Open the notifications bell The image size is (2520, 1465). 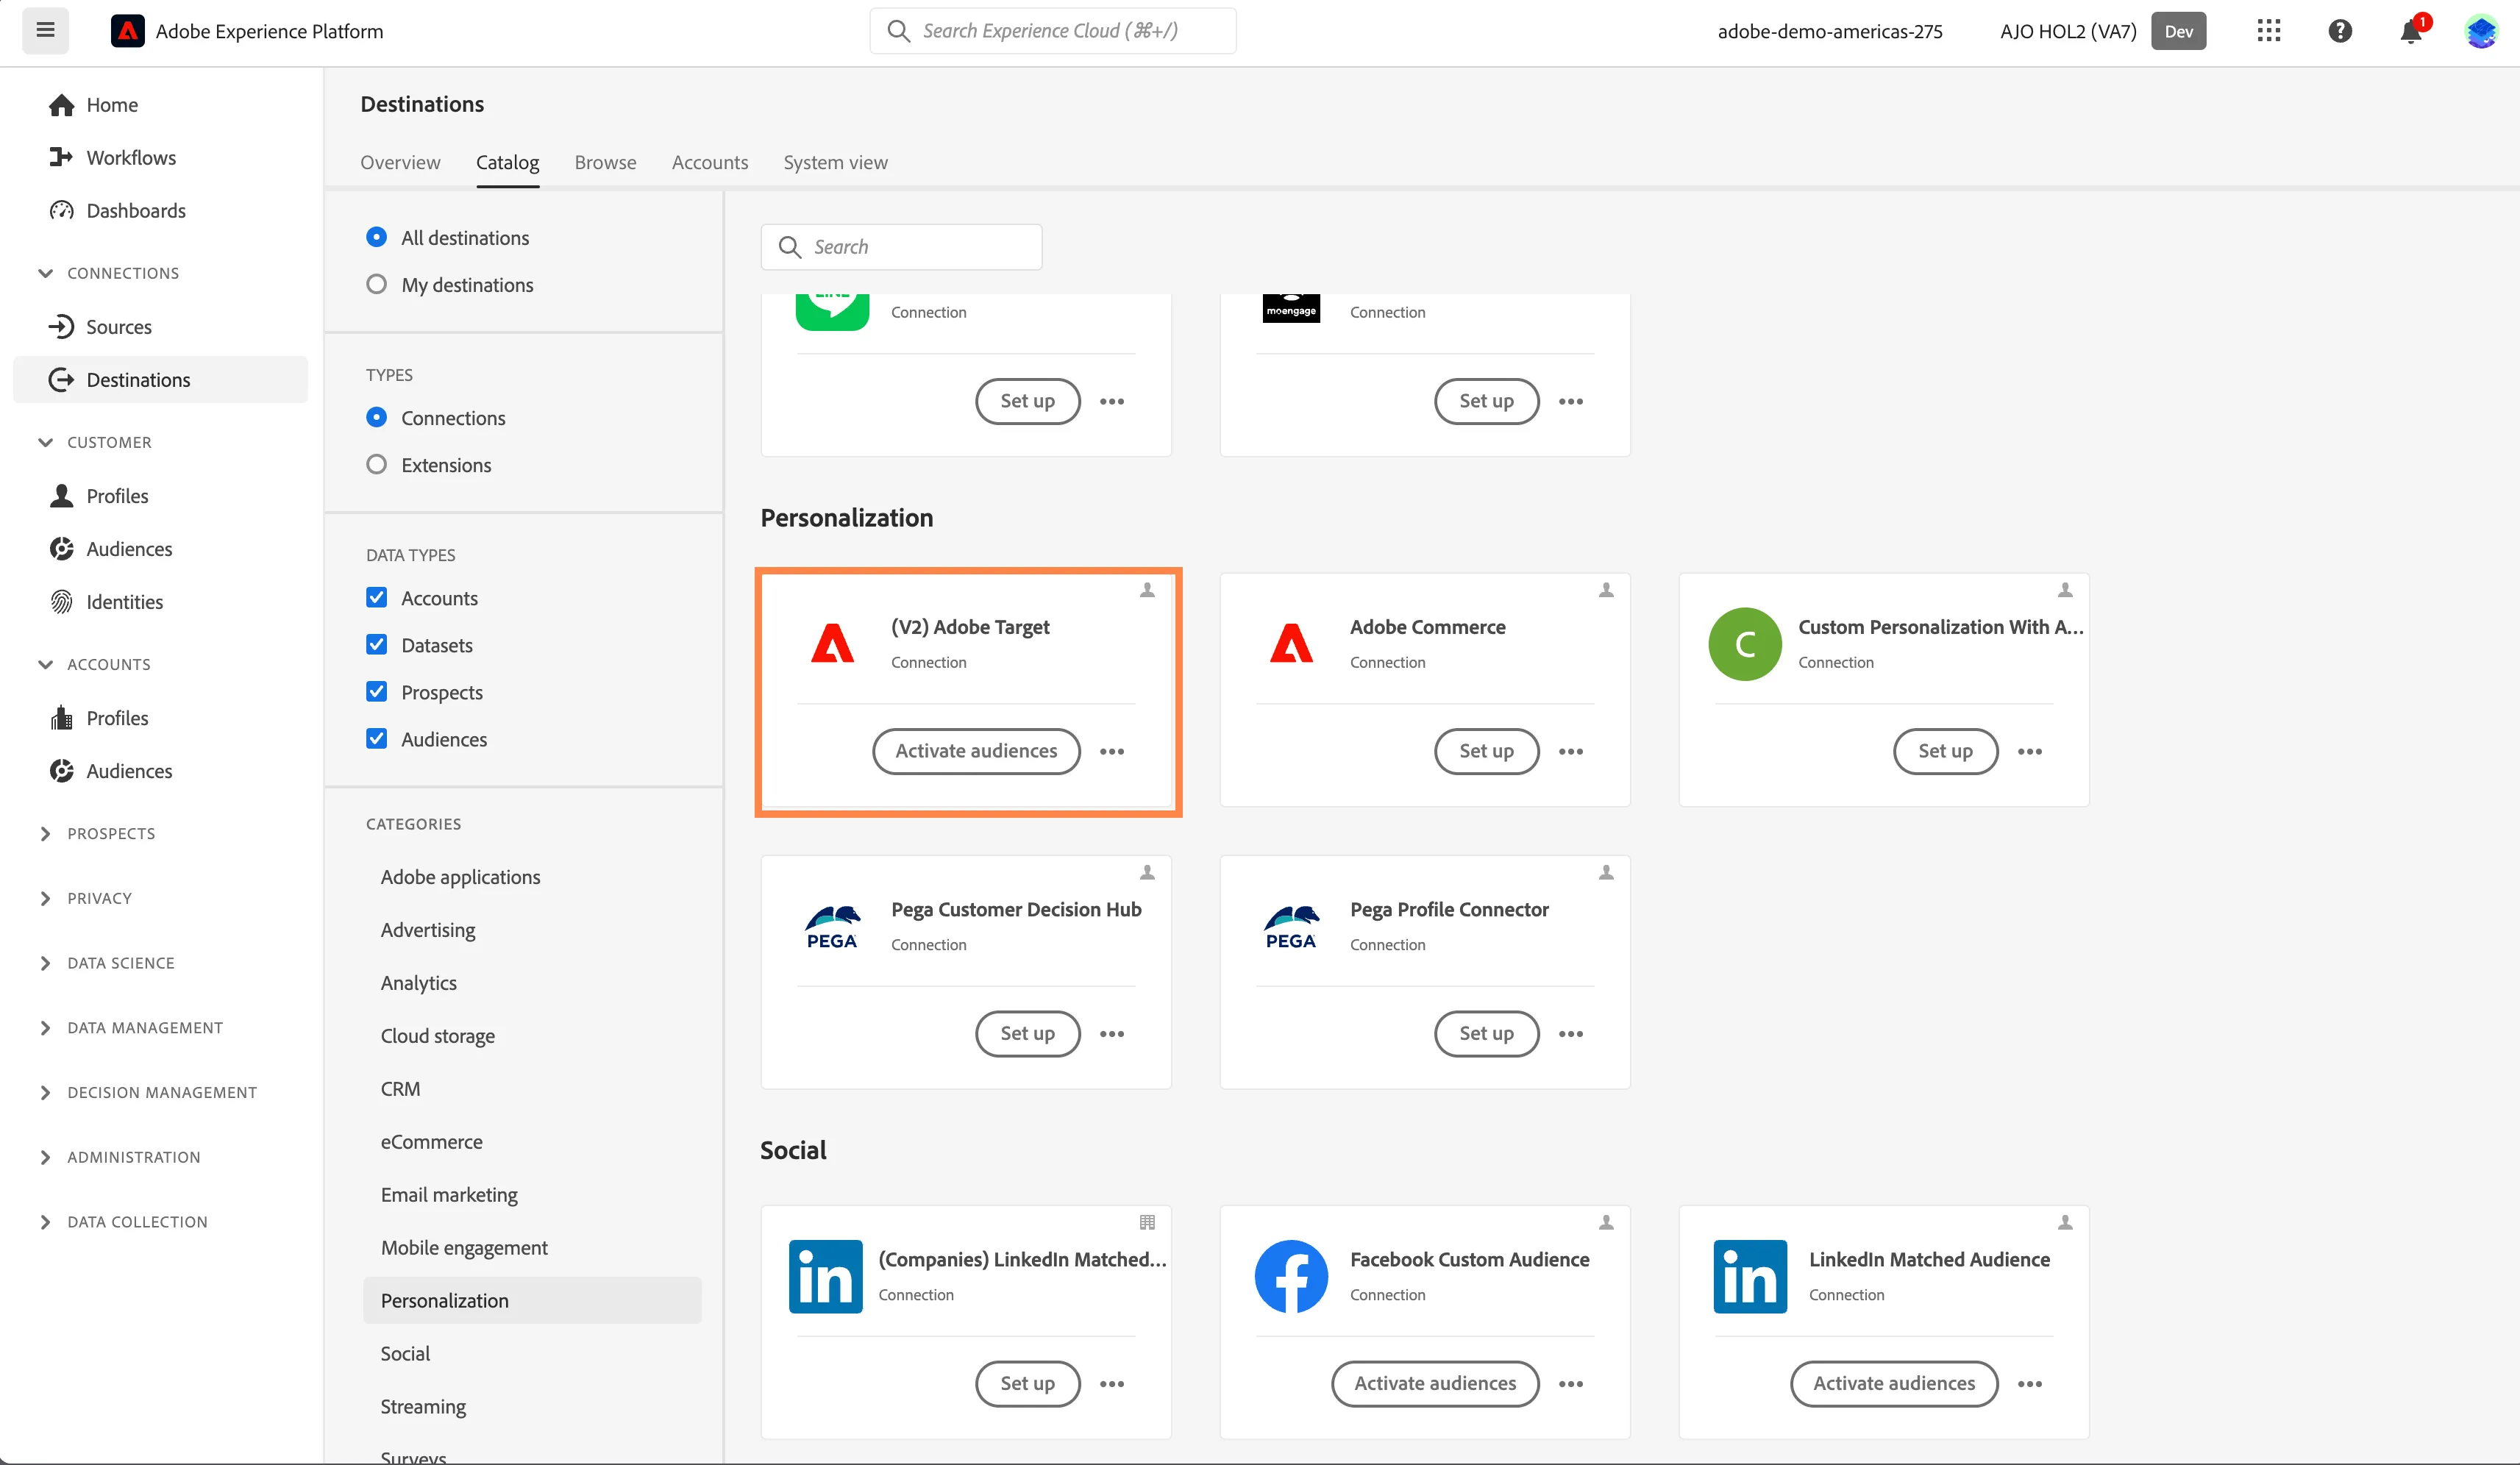pos(2411,31)
